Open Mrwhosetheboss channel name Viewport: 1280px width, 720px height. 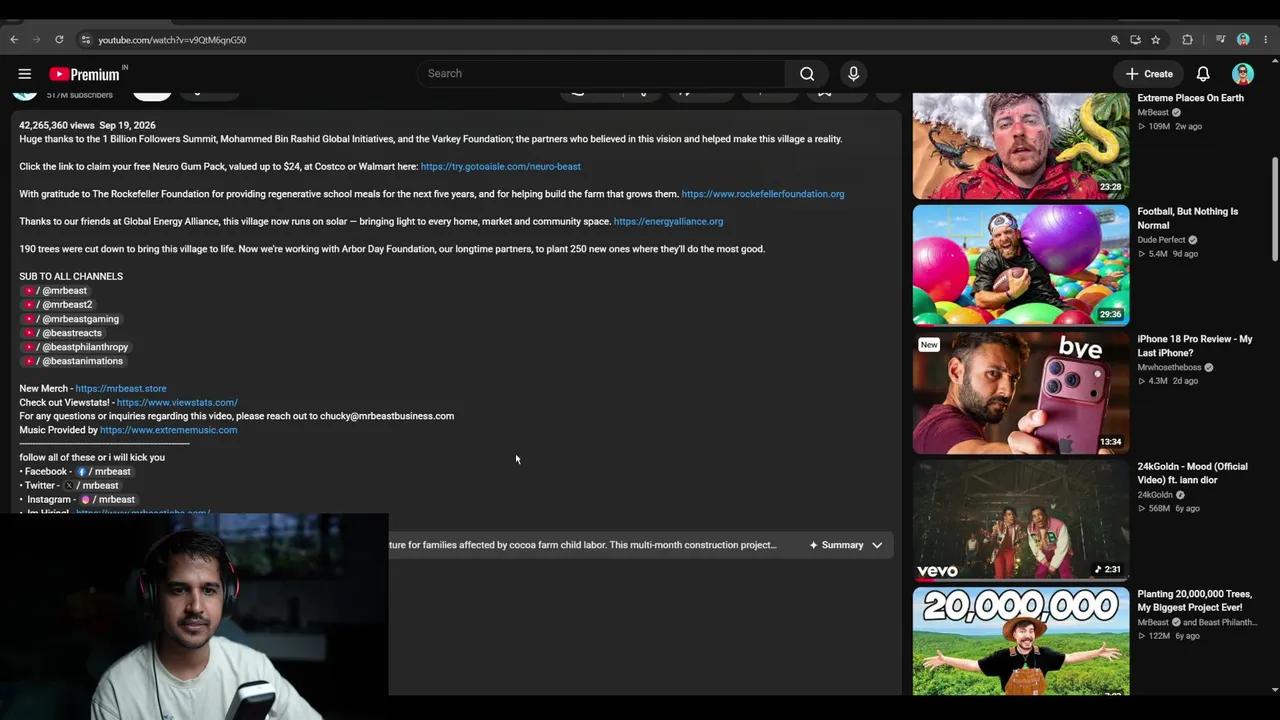(1169, 368)
